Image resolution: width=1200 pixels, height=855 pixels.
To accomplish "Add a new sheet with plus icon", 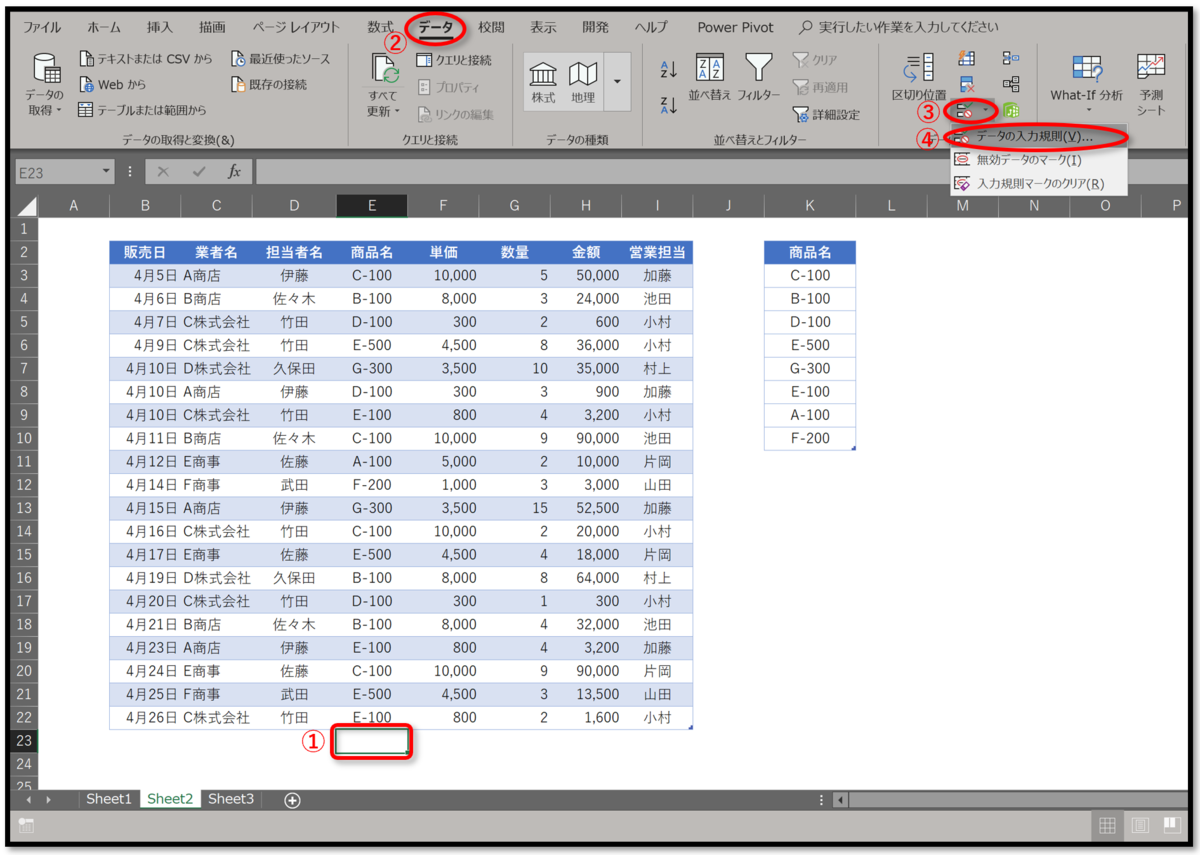I will tap(292, 800).
